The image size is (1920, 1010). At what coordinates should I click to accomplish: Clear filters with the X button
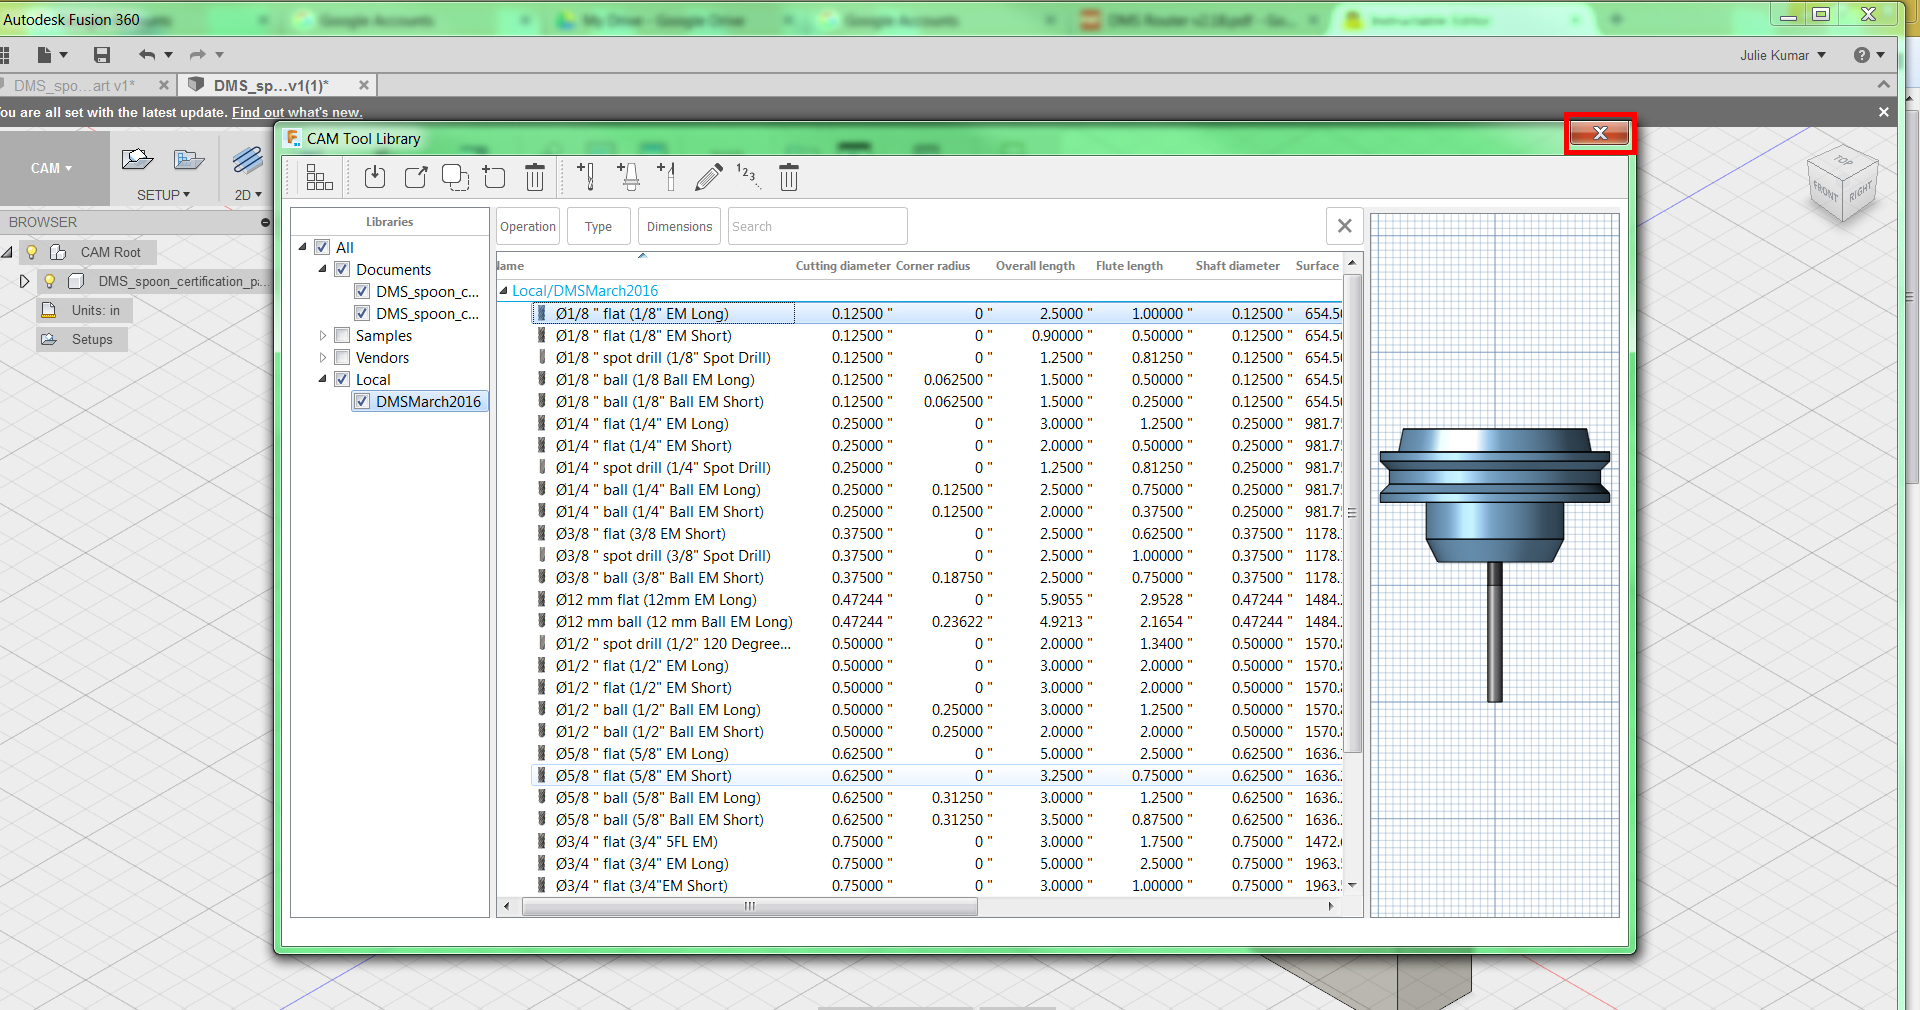1345,226
